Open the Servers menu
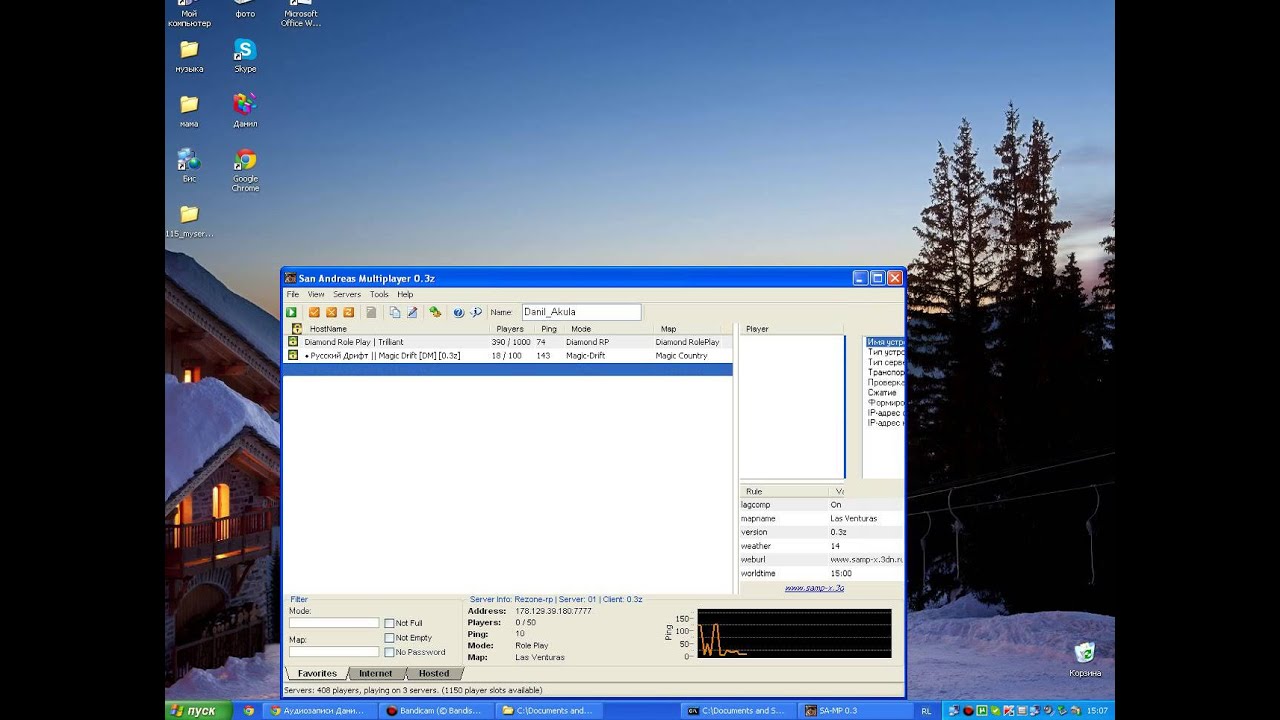The width and height of the screenshot is (1280, 720). point(347,295)
